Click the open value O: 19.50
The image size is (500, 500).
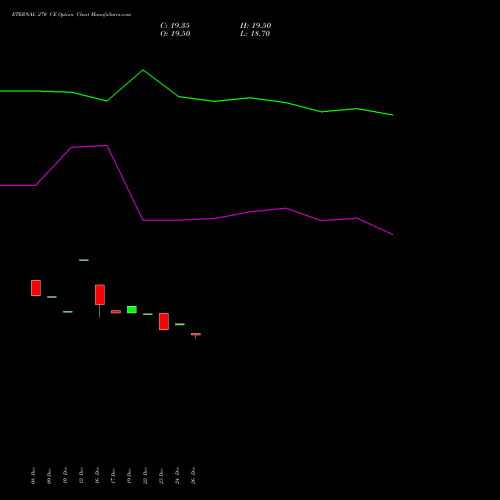(x=175, y=34)
